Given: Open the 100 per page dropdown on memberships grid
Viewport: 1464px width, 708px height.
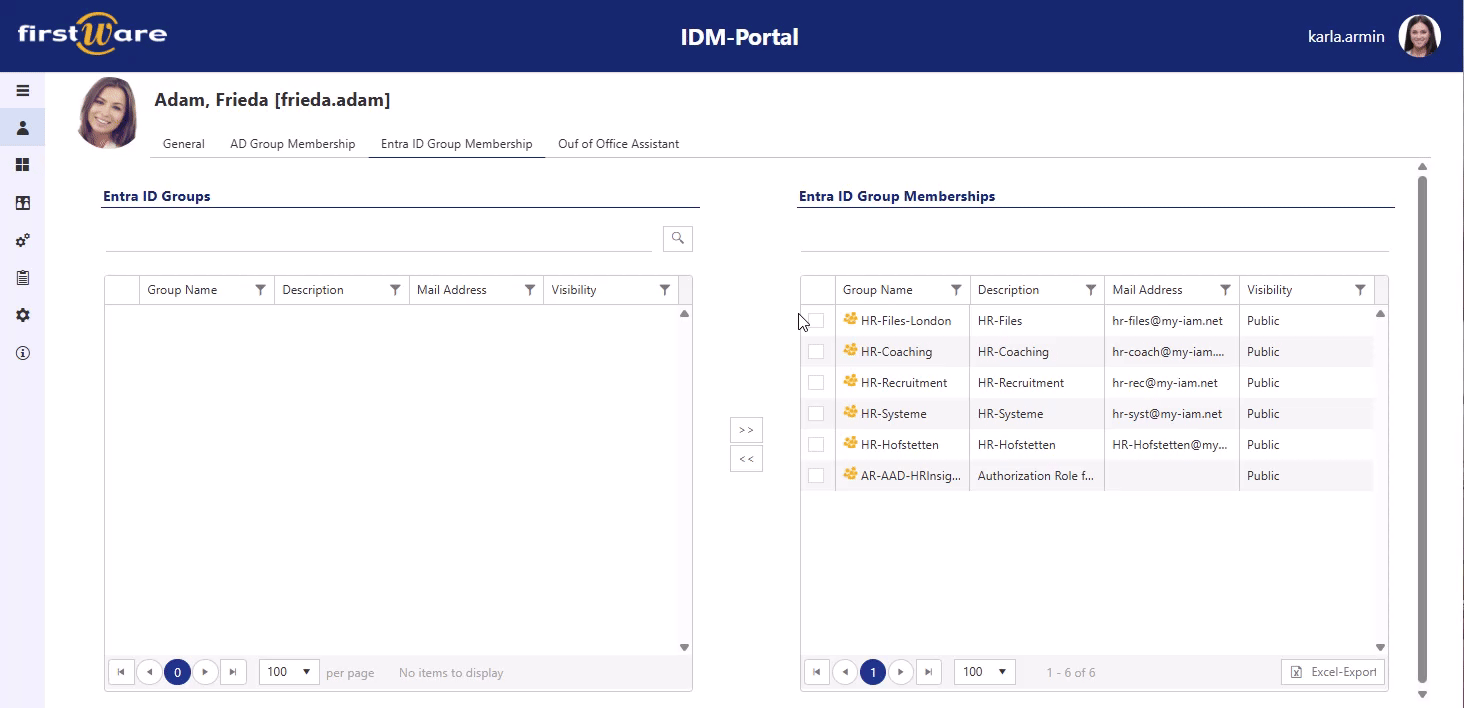Looking at the screenshot, I should coord(984,672).
